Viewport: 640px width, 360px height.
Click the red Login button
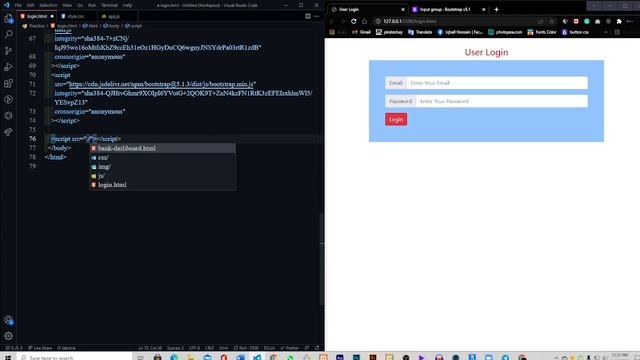pos(396,119)
